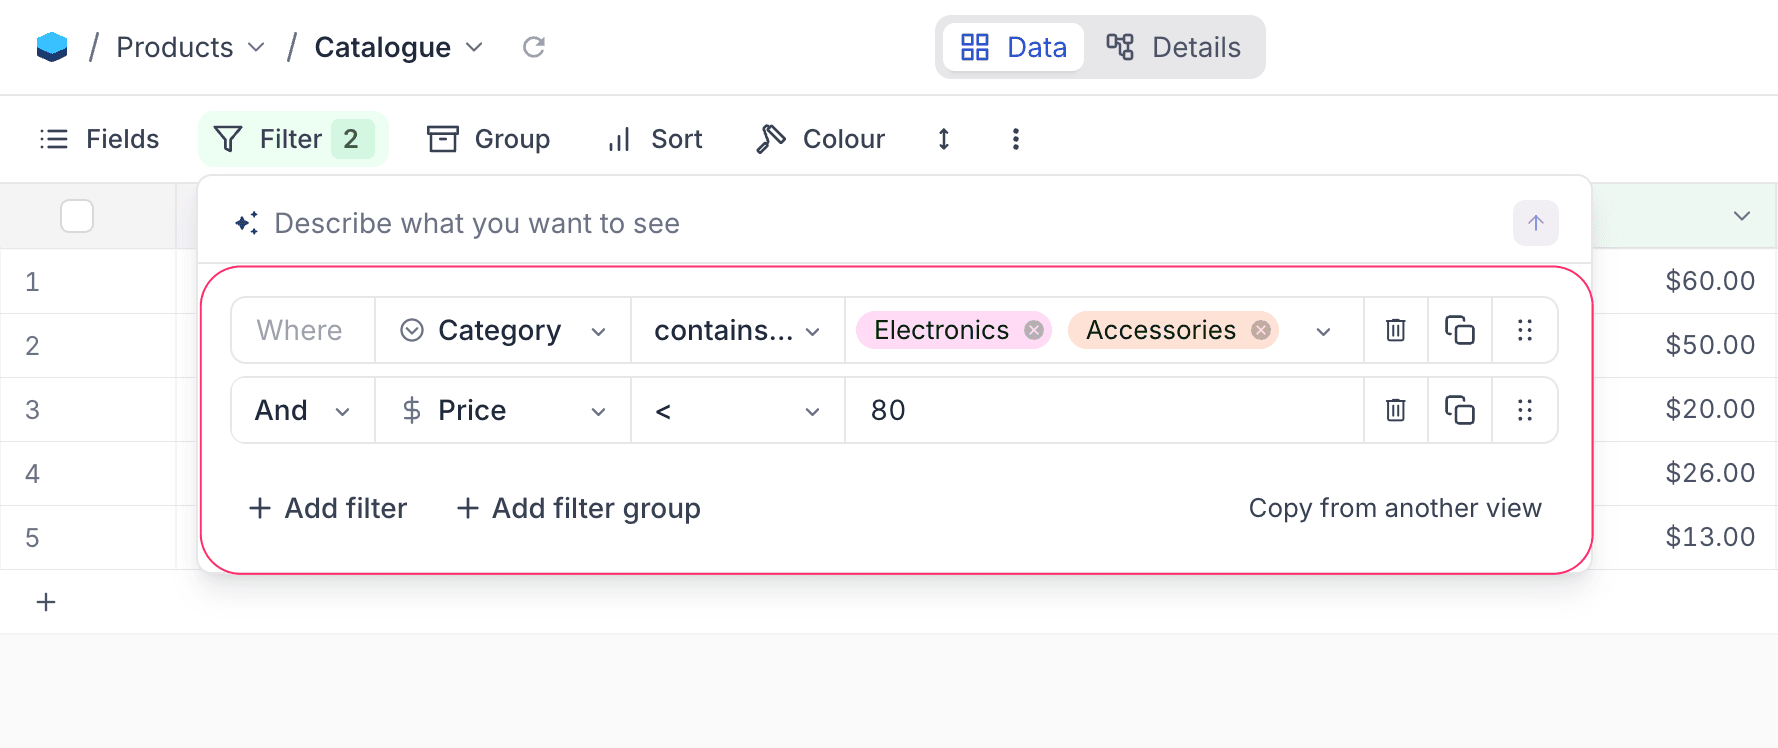The image size is (1778, 748).
Task: Toggle the select-all rows checkbox
Action: (x=77, y=216)
